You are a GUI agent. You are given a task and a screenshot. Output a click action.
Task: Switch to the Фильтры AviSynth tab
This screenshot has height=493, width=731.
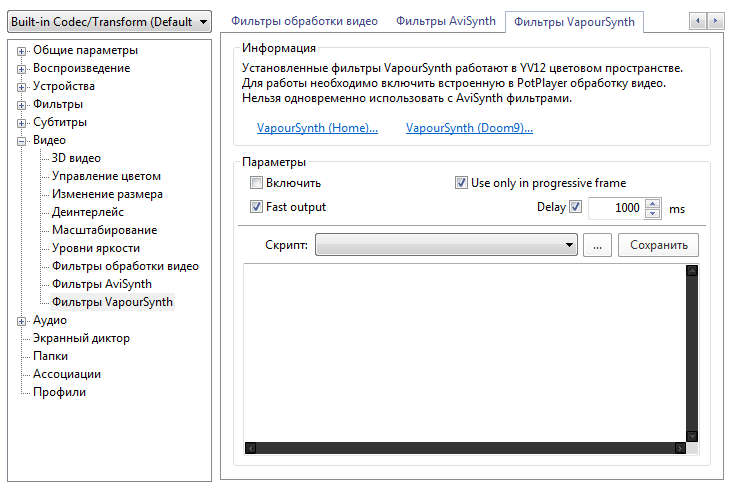(x=446, y=21)
